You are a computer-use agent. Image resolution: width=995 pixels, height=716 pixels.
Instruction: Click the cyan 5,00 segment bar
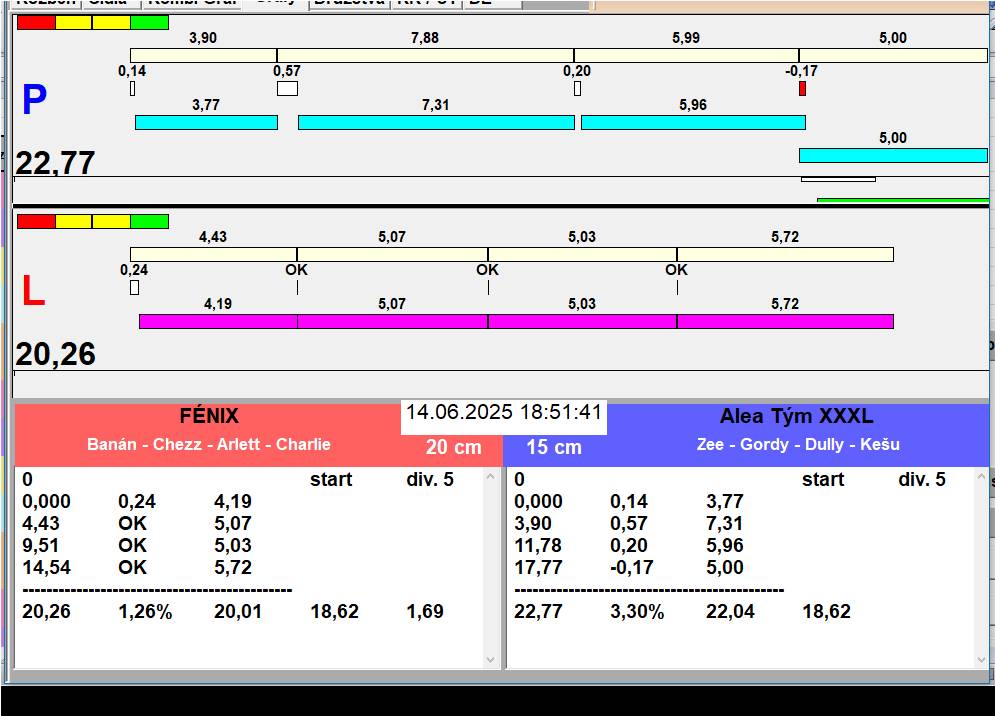pos(892,155)
